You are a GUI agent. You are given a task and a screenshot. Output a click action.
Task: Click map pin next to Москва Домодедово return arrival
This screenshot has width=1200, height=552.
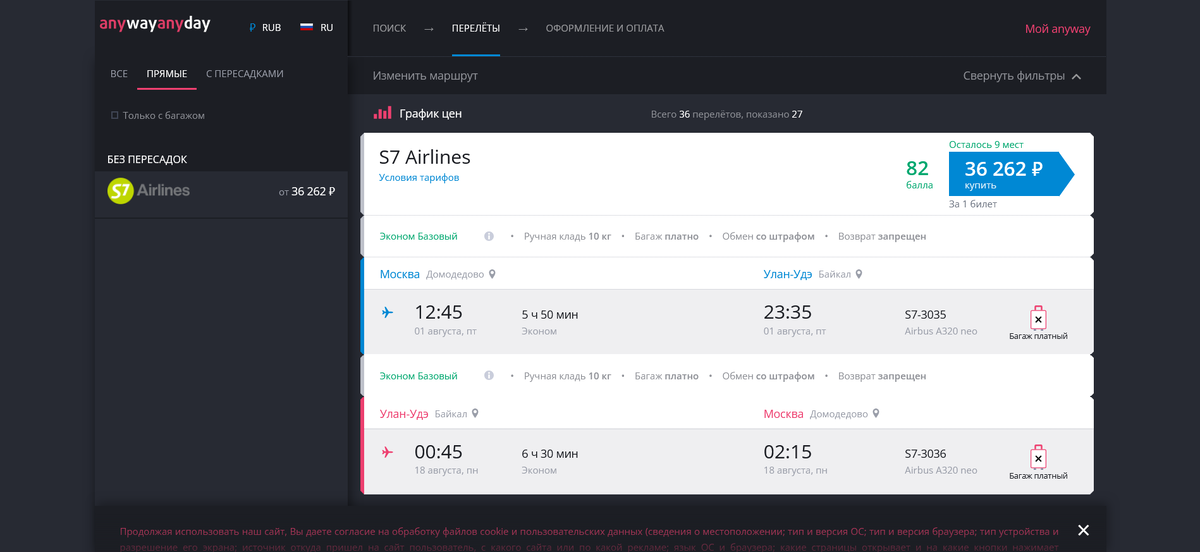[876, 413]
